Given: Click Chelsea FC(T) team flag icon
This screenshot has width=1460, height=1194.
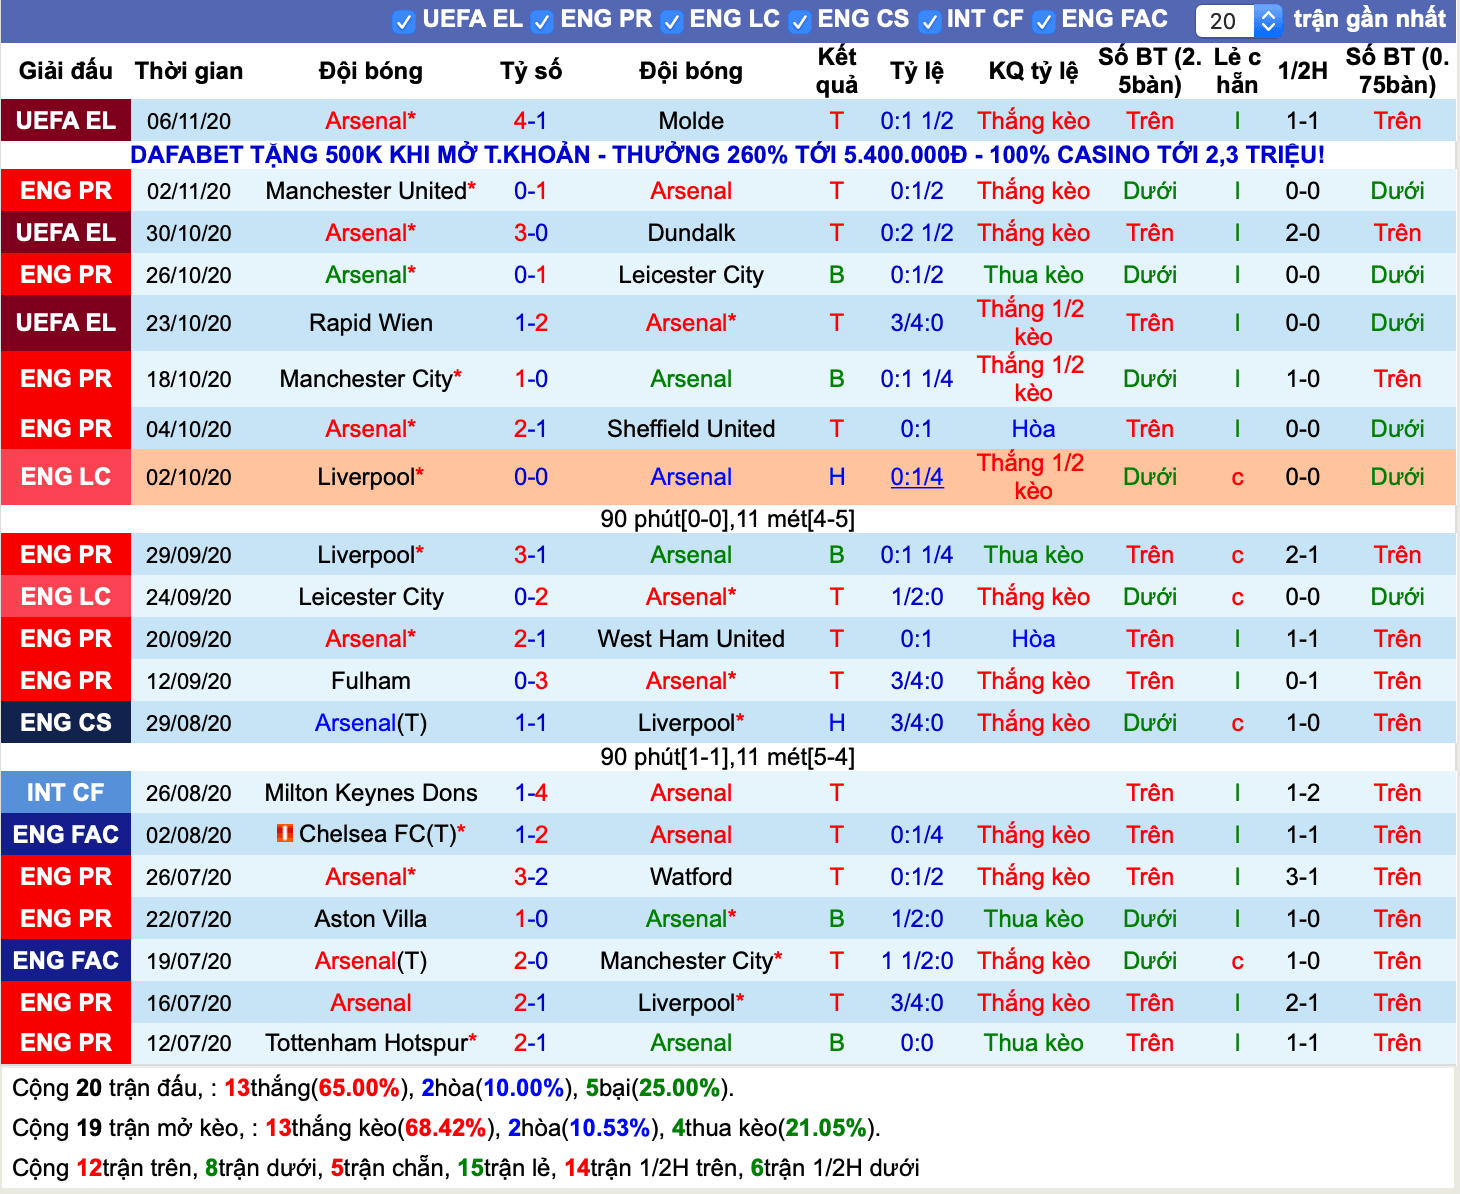Looking at the screenshot, I should tap(285, 833).
